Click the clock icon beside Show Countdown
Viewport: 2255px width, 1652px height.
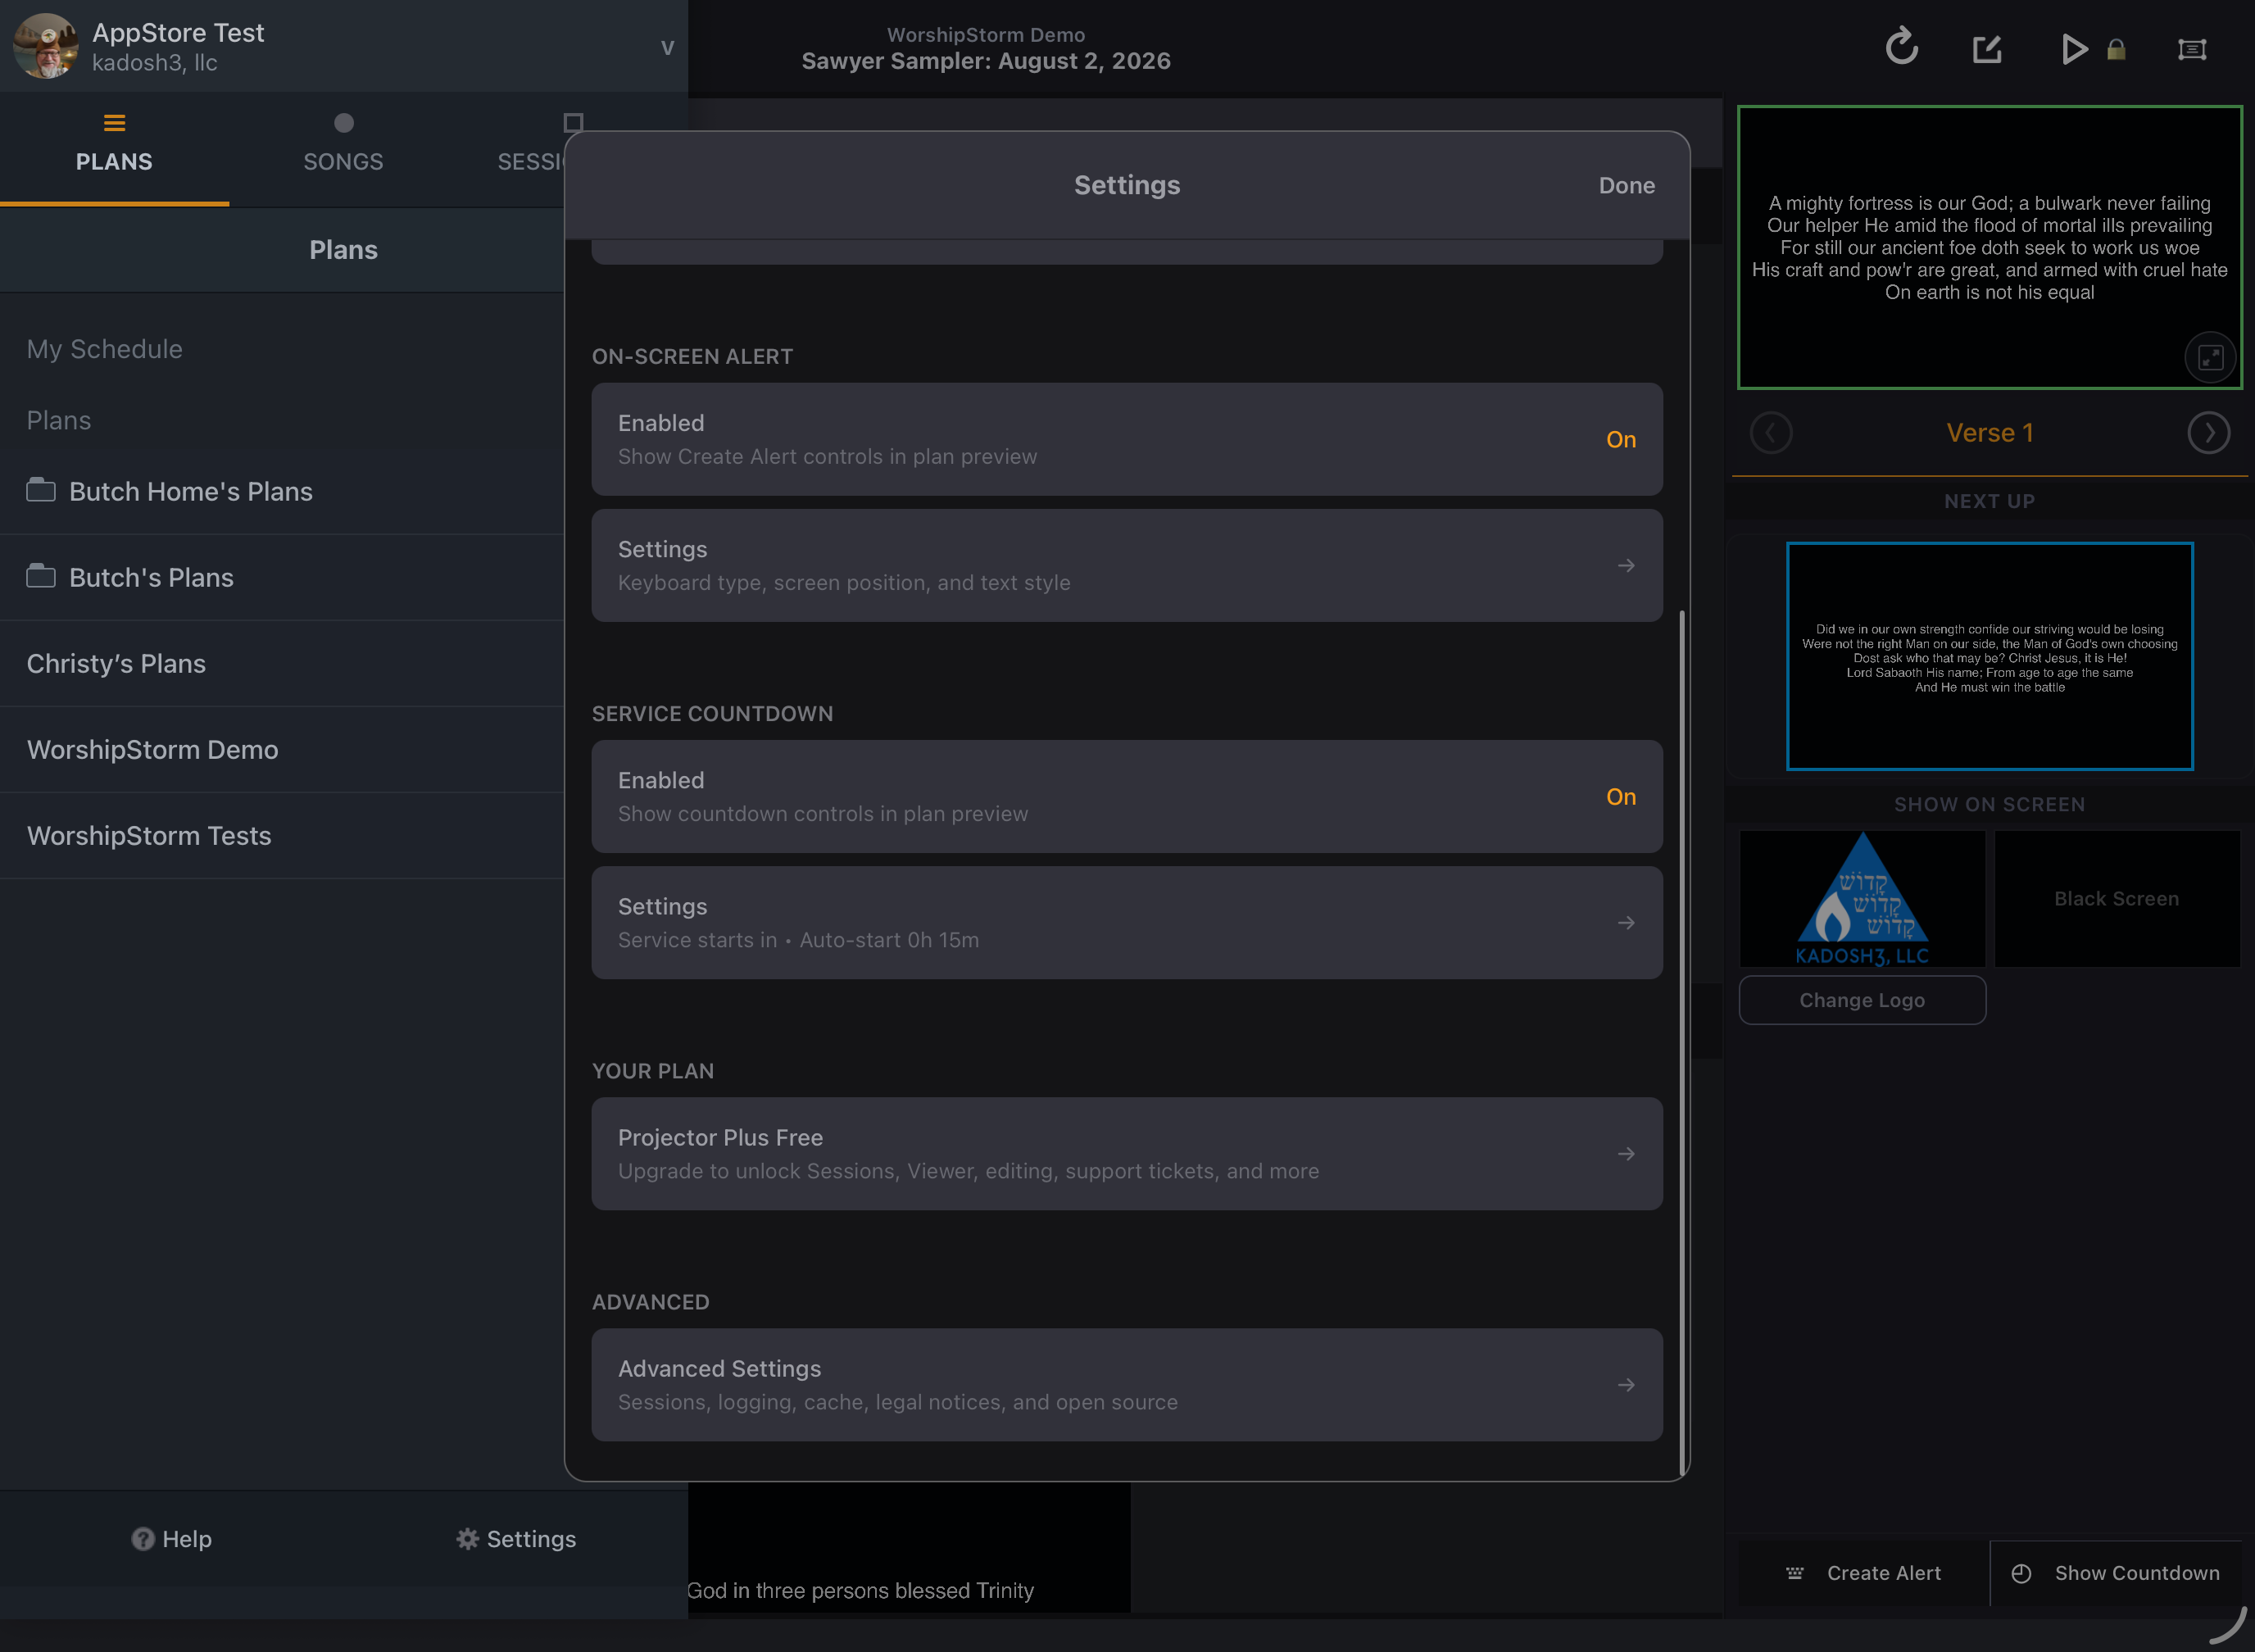click(x=2021, y=1573)
